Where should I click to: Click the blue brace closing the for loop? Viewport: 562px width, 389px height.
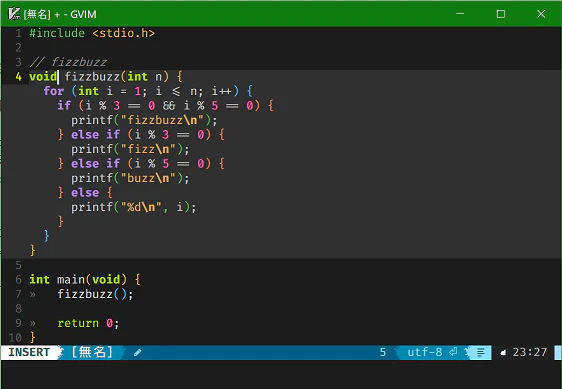tap(46, 236)
